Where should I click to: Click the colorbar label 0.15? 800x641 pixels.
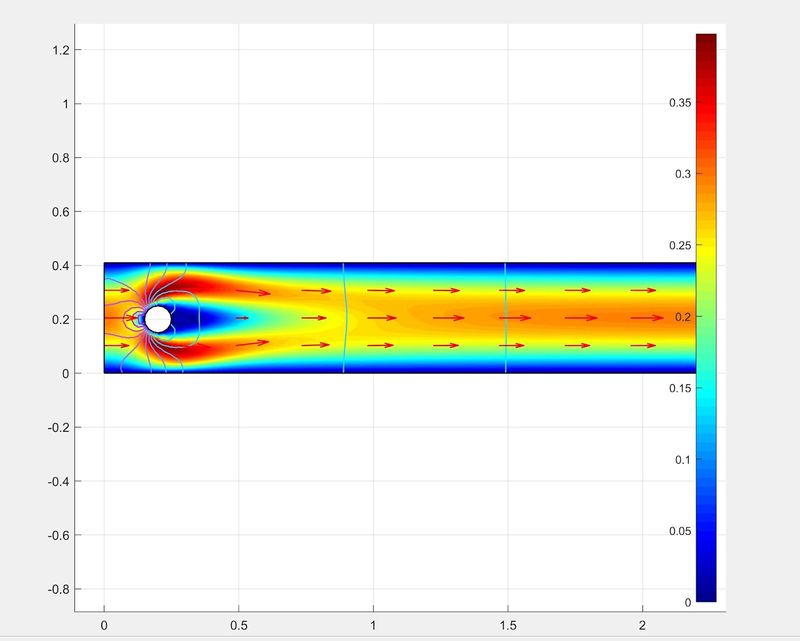click(x=680, y=388)
